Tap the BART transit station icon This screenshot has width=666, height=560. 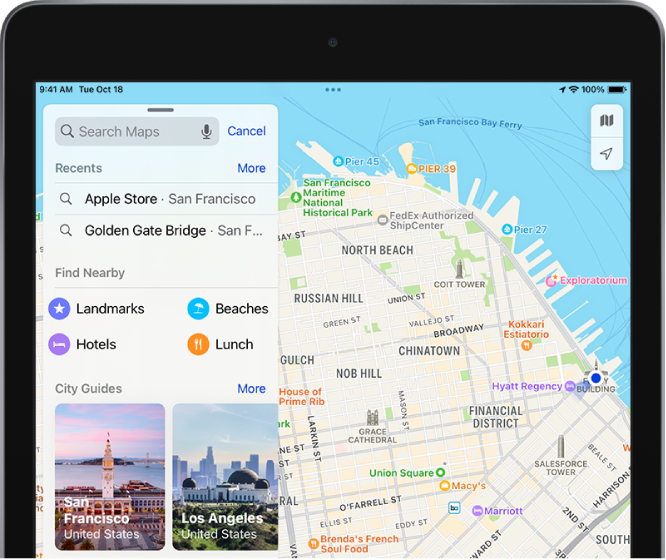pyautogui.click(x=454, y=508)
